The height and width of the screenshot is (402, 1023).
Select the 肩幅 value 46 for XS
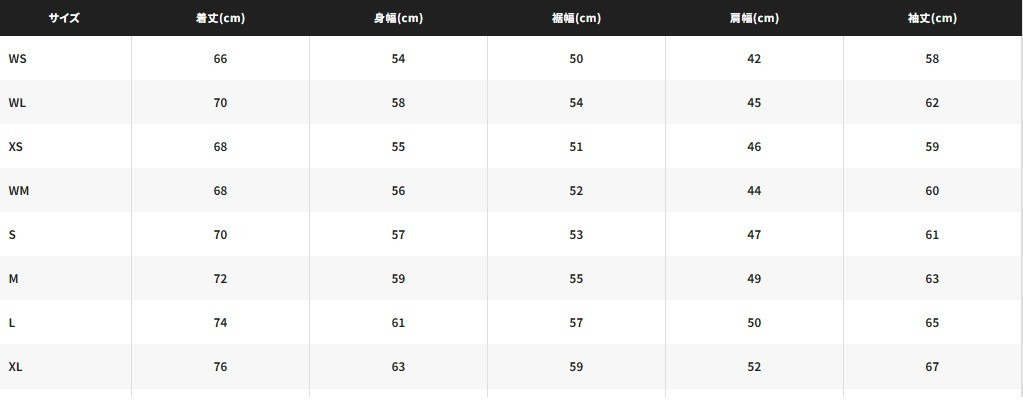(x=754, y=147)
